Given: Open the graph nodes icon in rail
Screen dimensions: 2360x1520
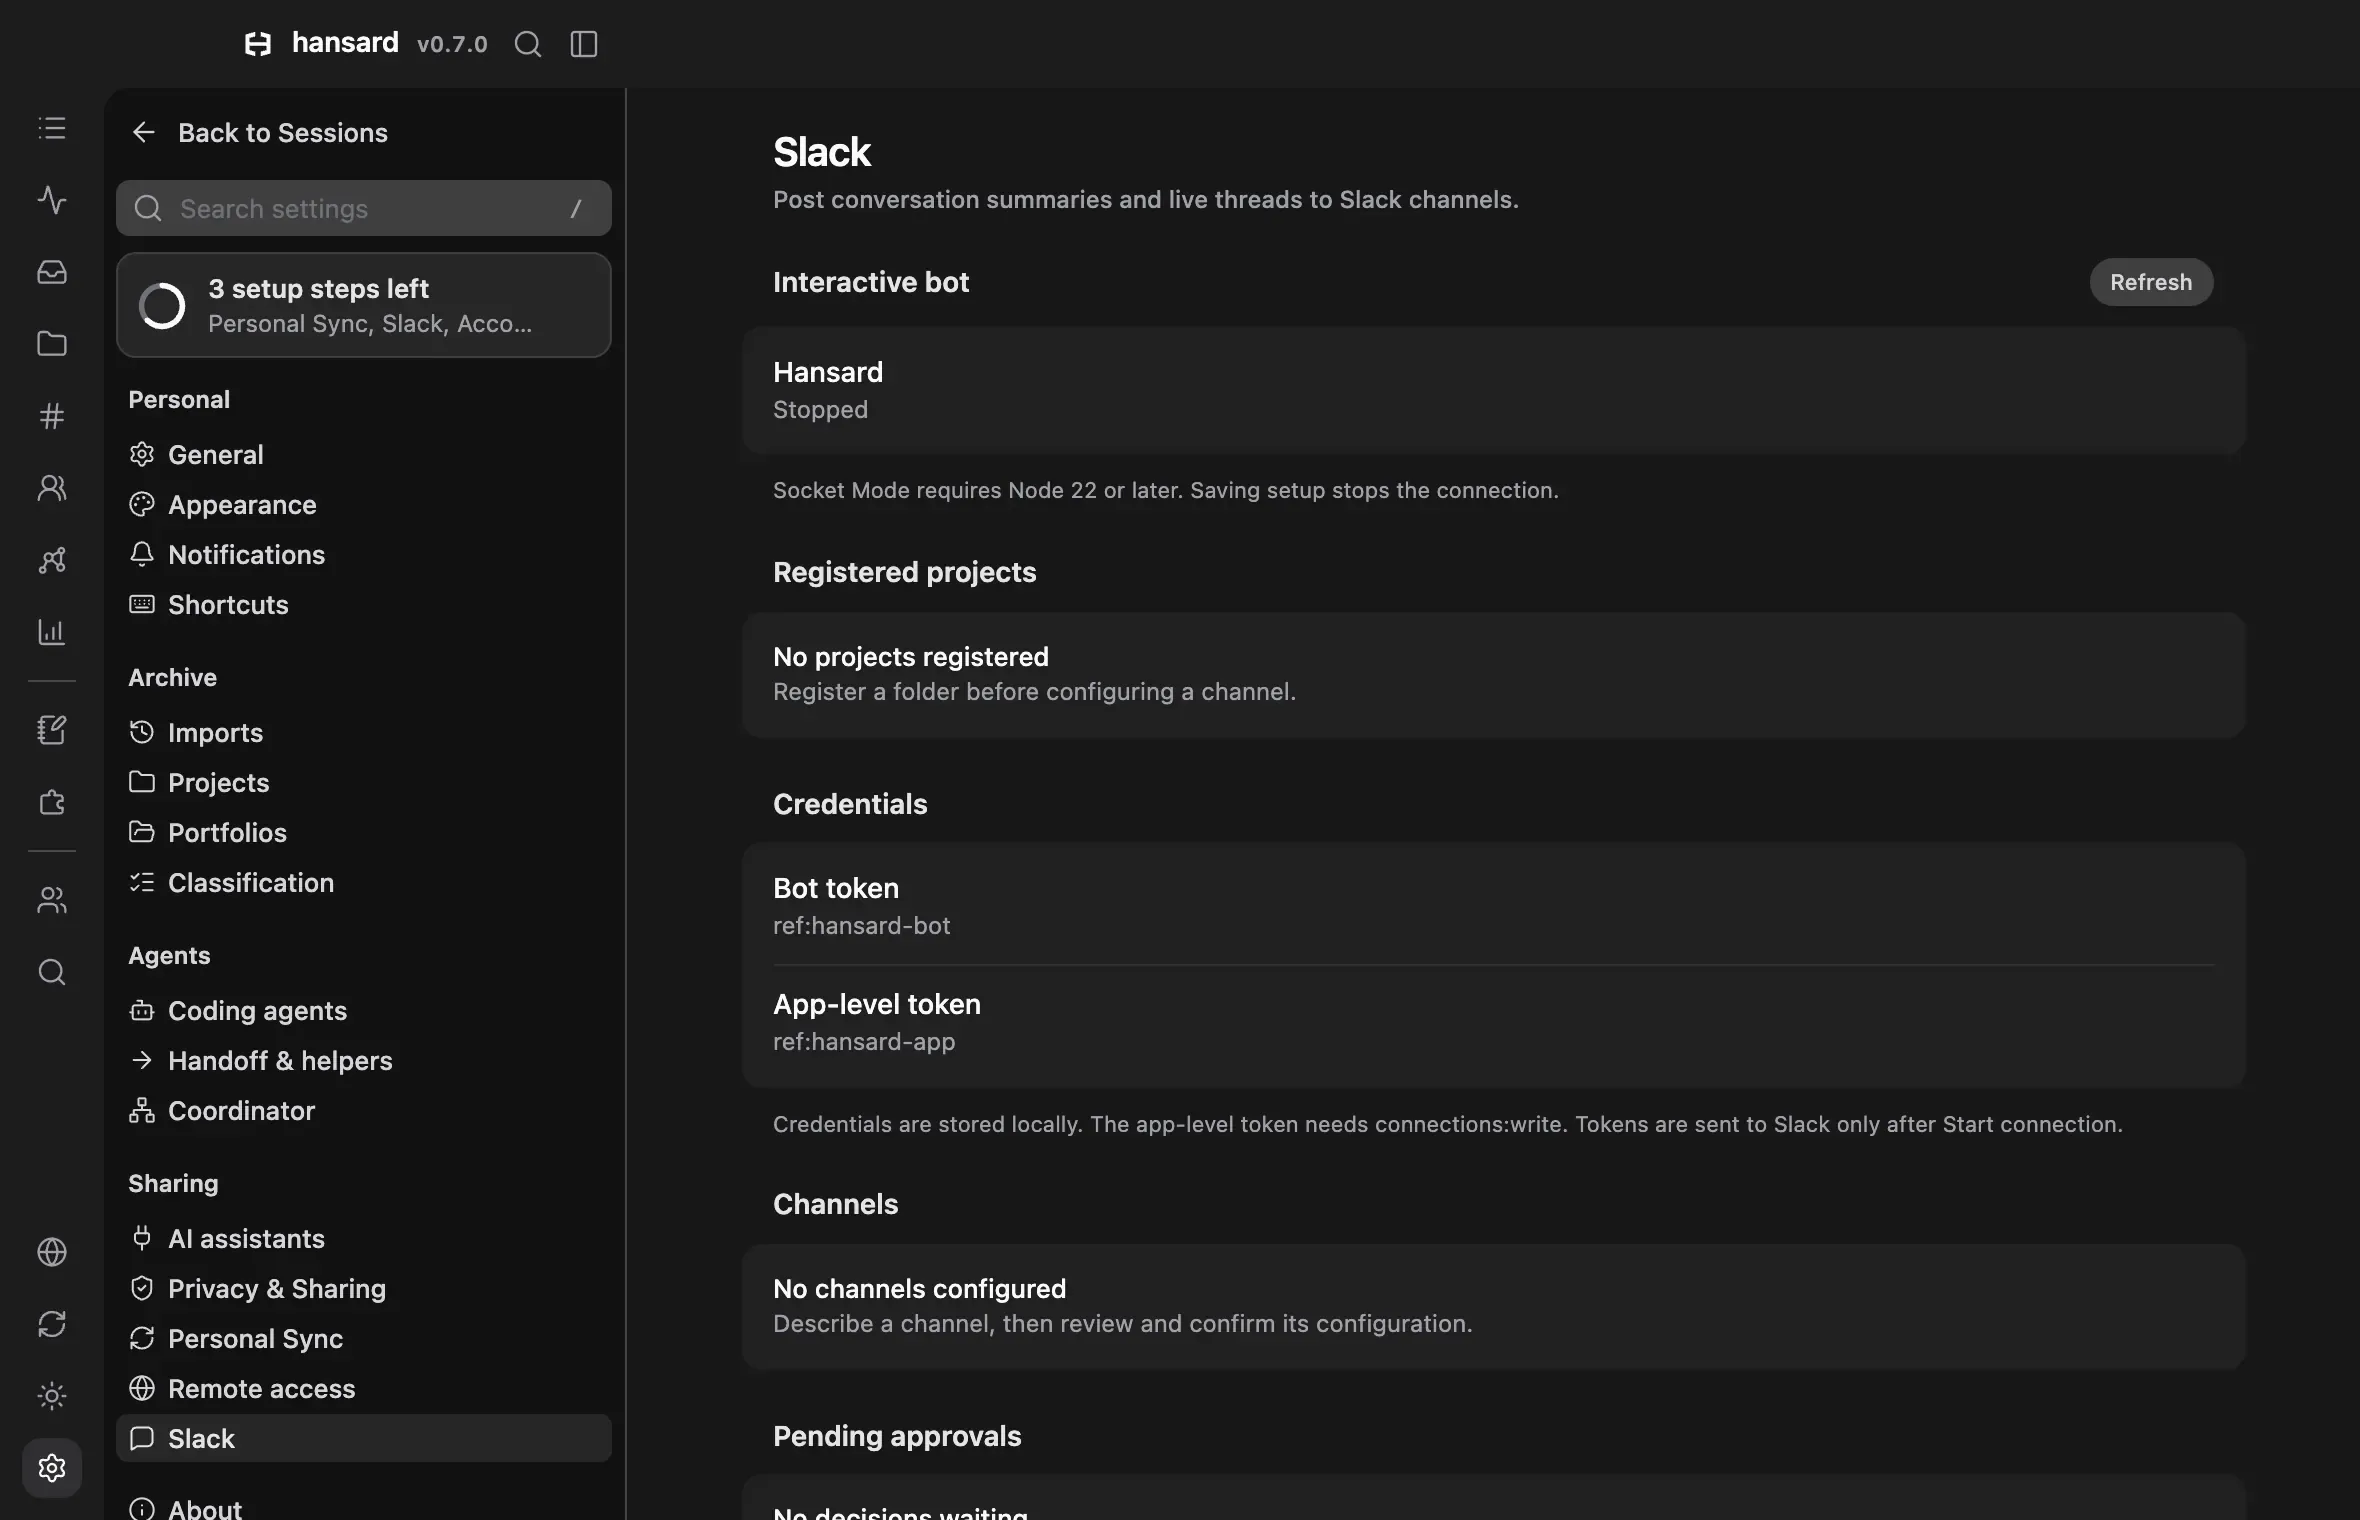Looking at the screenshot, I should click(x=52, y=560).
